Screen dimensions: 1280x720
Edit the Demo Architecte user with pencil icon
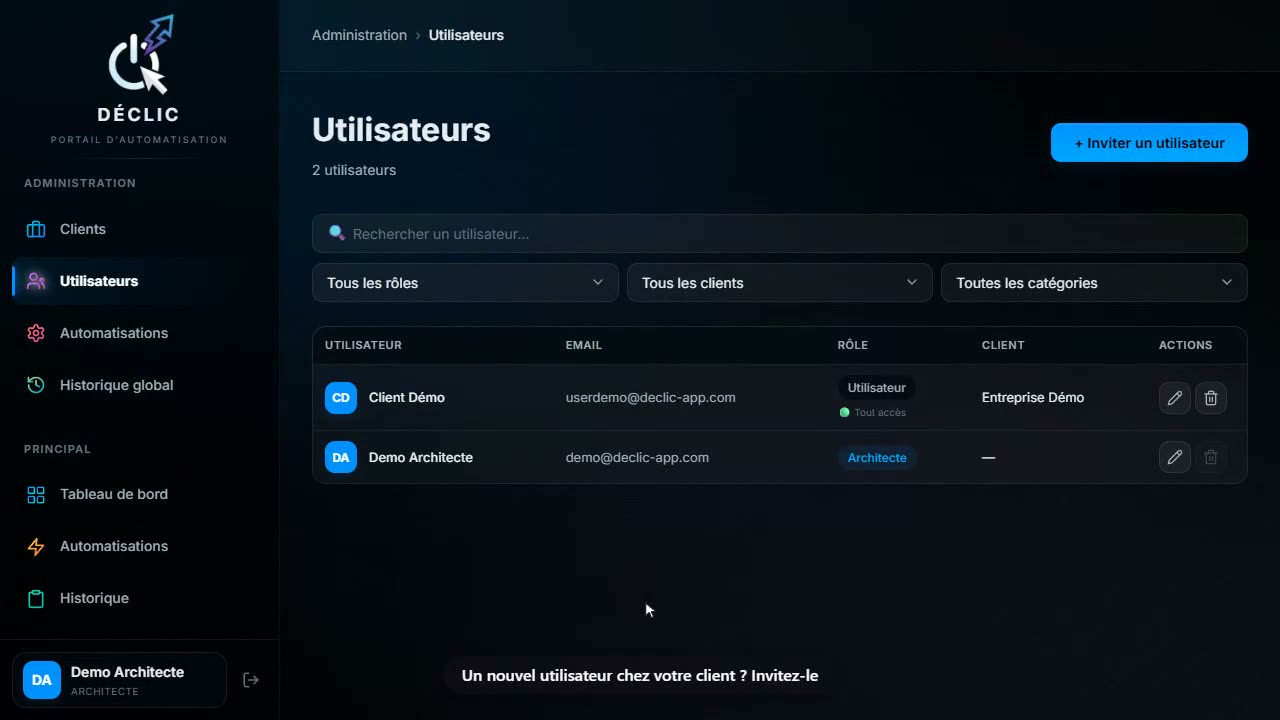point(1175,457)
